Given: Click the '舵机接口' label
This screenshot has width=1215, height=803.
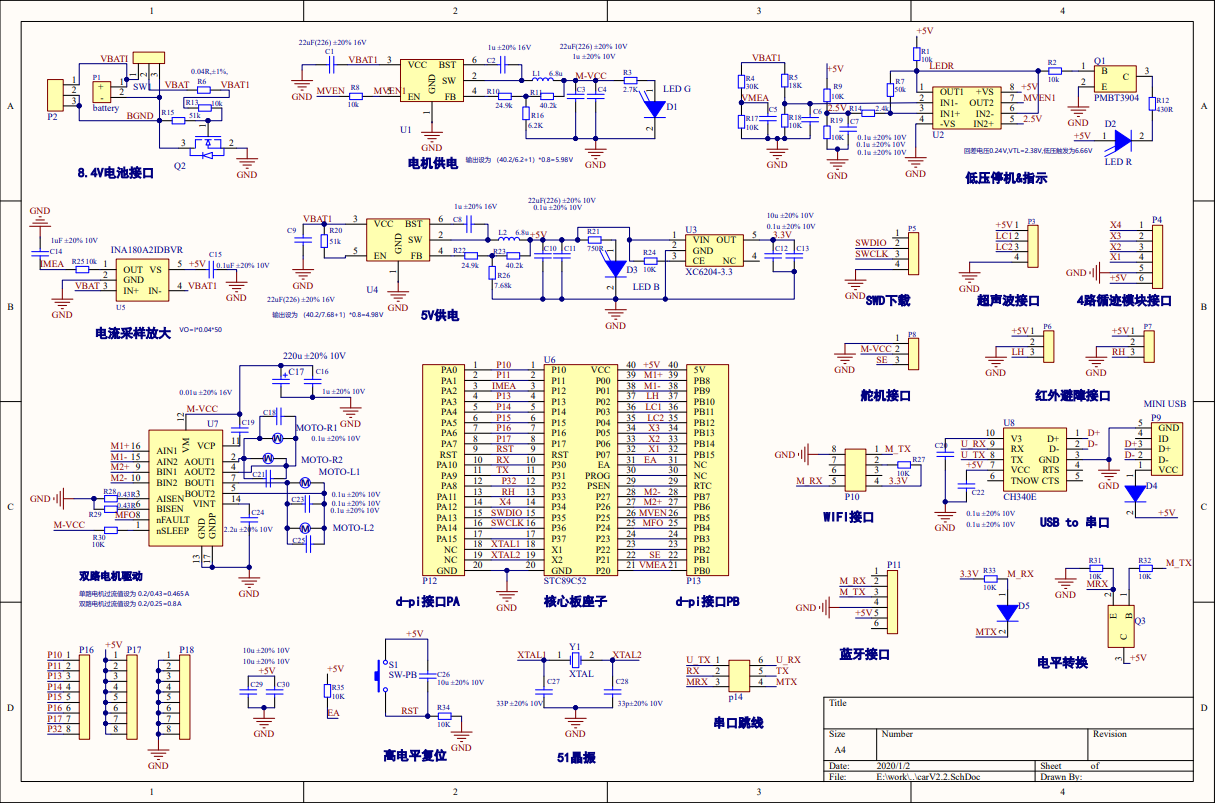Looking at the screenshot, I should (886, 395).
